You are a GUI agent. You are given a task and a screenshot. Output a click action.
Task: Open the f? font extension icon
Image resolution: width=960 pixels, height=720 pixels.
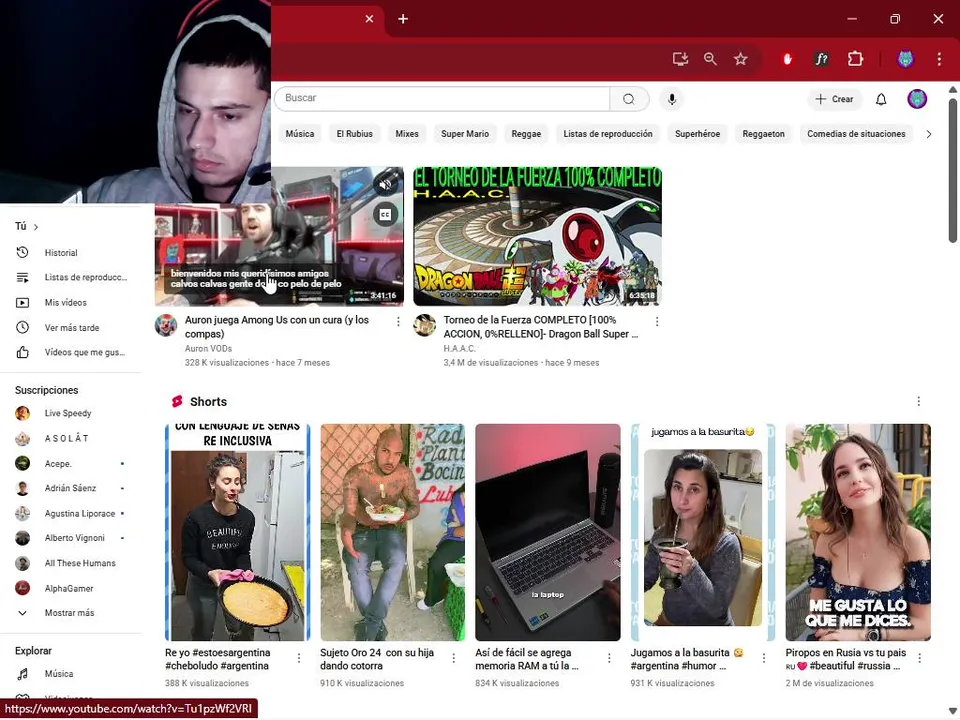tap(821, 59)
